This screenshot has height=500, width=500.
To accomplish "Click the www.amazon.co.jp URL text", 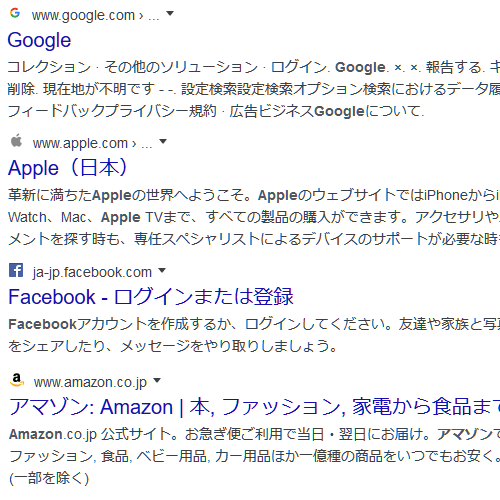I will (x=90, y=382).
